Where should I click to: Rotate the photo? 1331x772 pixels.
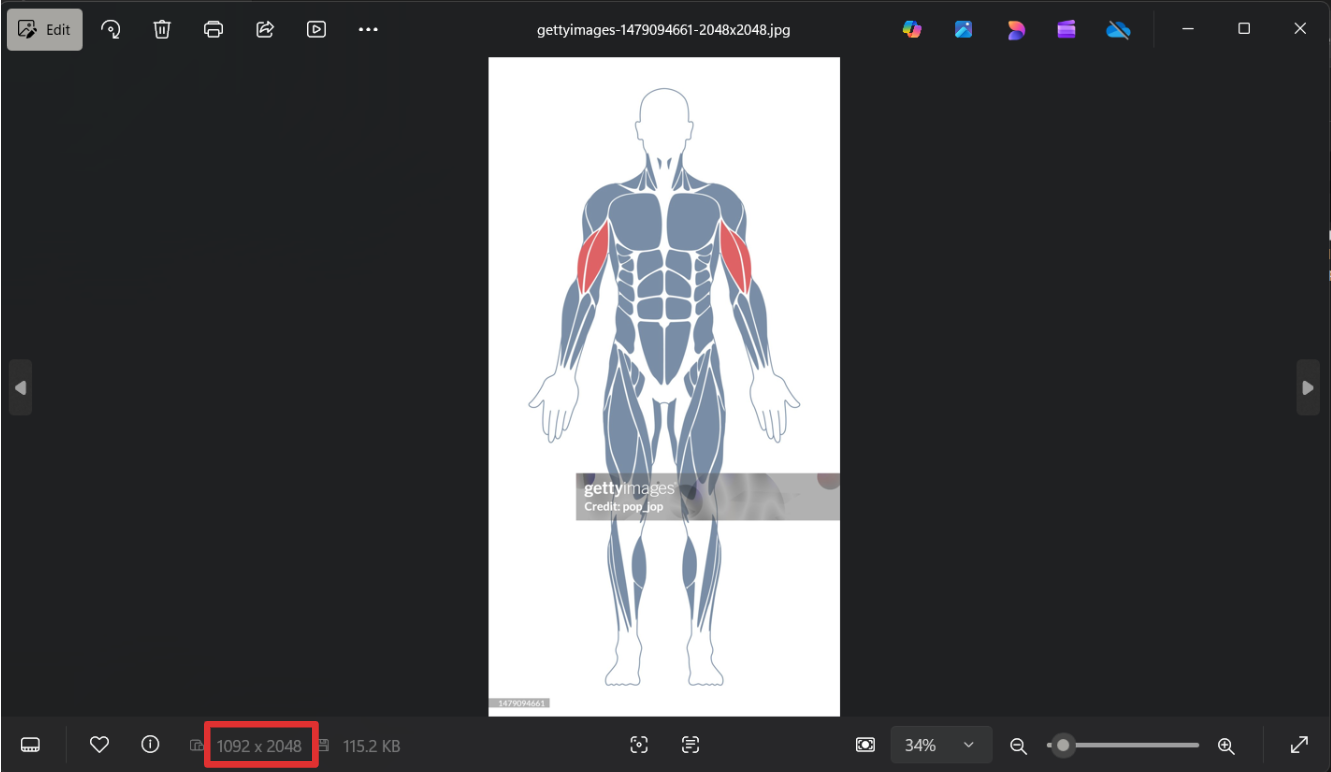coord(111,29)
